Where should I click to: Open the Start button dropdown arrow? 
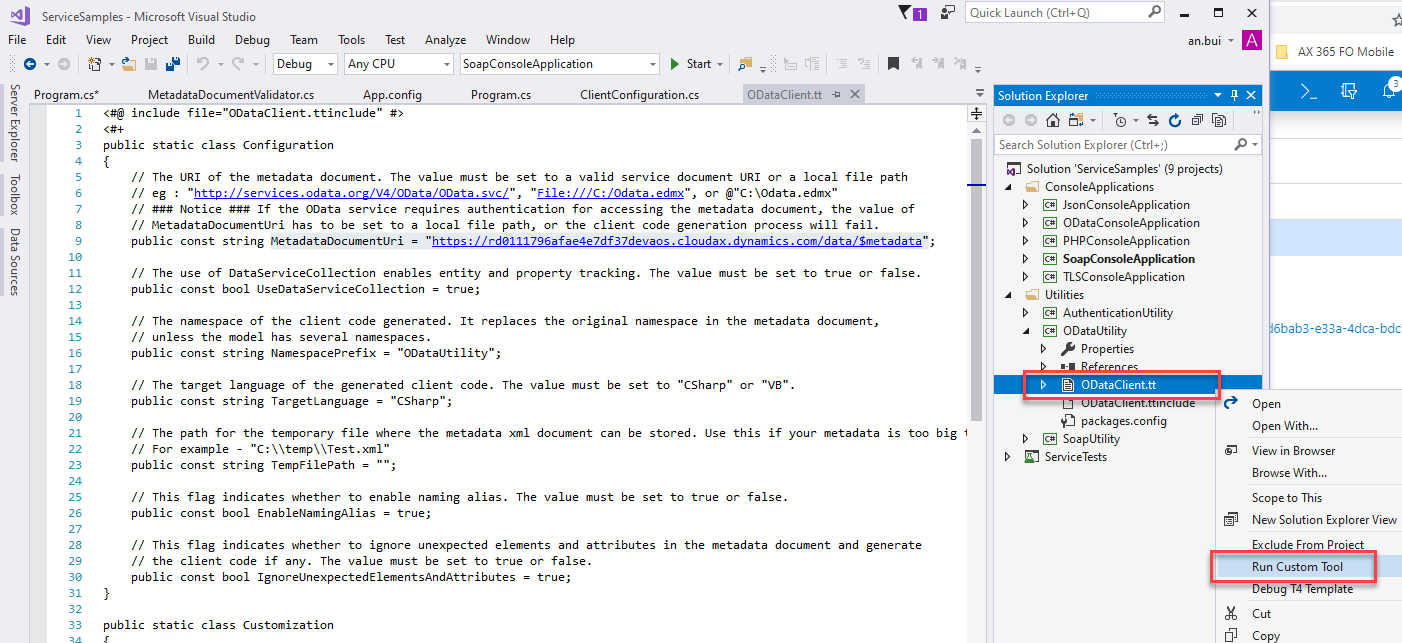point(721,64)
